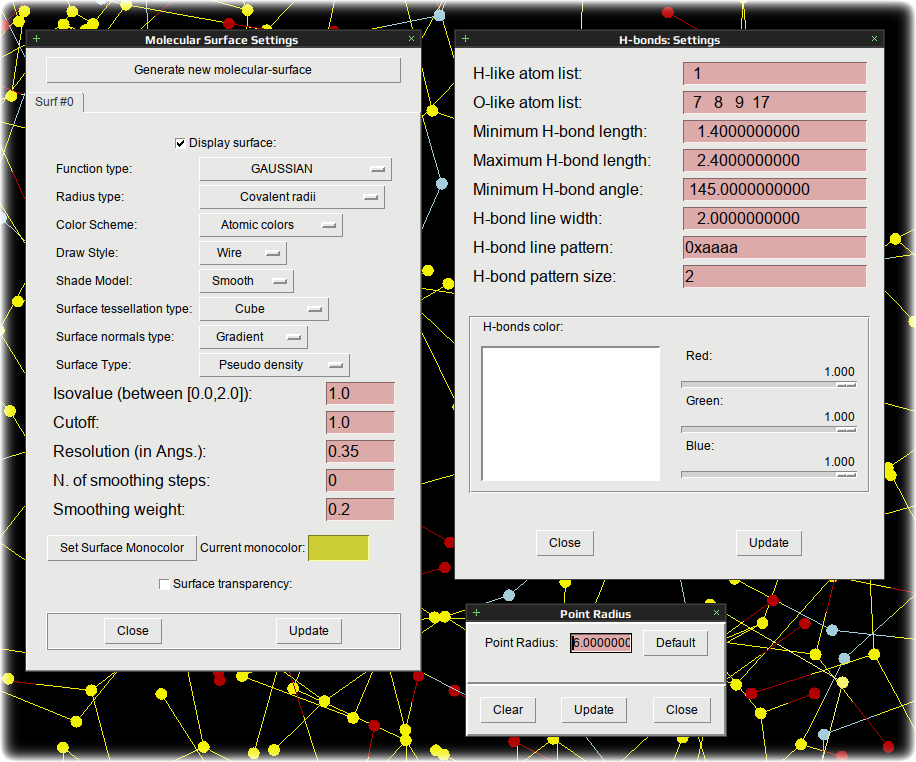916x762 pixels.
Task: Open the Color Scheme Atomic colors dropdown
Action: pyautogui.click(x=271, y=225)
